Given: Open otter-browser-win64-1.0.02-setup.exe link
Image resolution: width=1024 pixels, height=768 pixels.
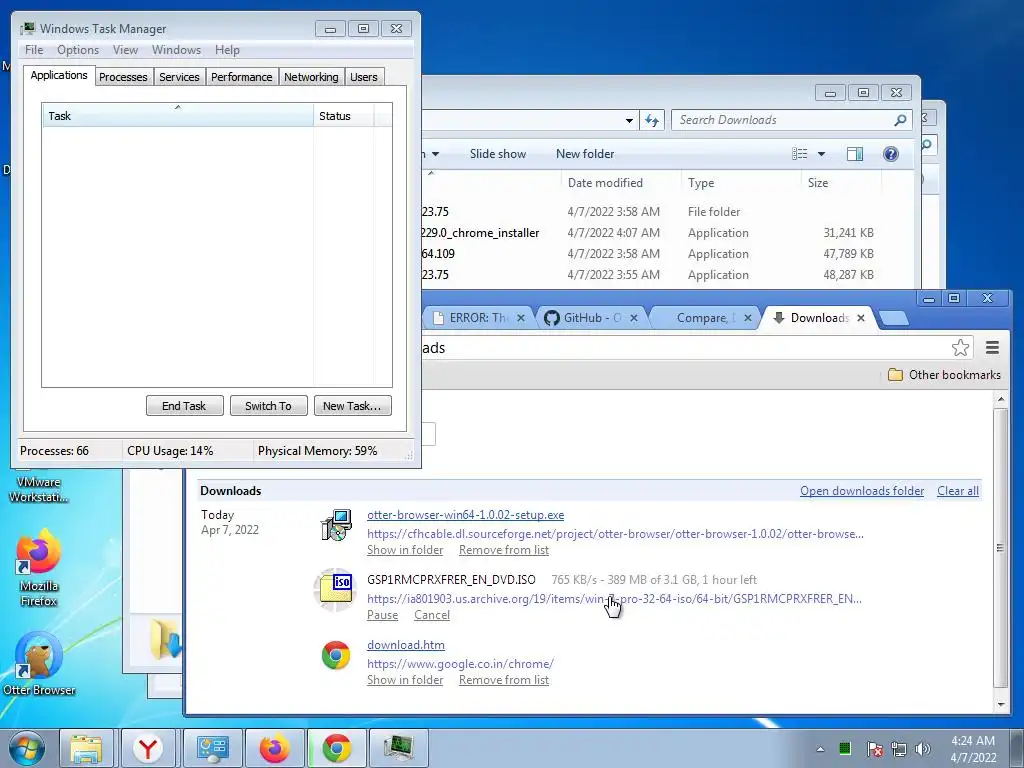Looking at the screenshot, I should [x=465, y=515].
